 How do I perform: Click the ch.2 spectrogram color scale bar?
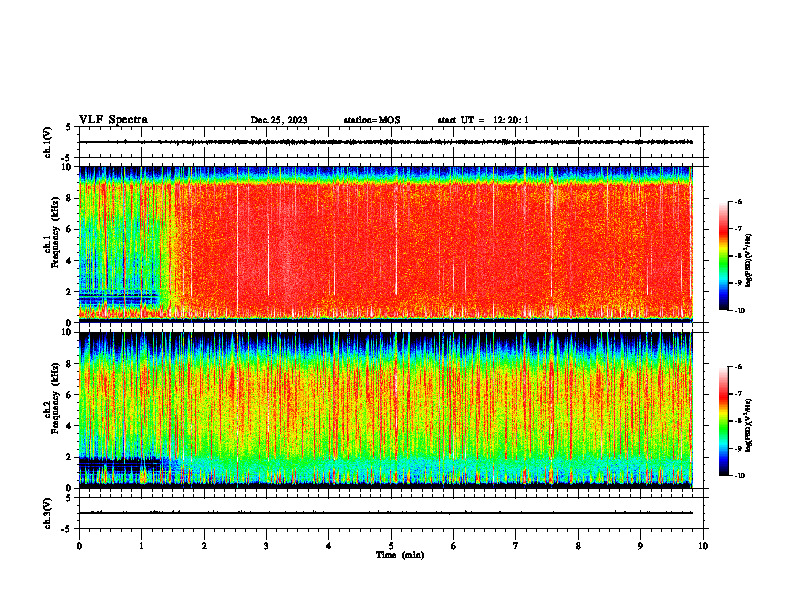(x=723, y=421)
